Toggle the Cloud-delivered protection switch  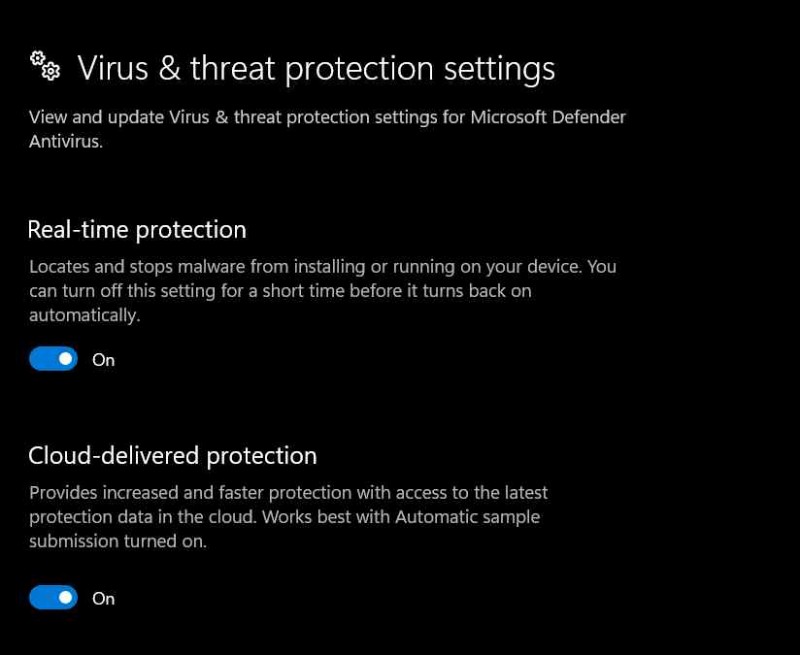click(53, 597)
